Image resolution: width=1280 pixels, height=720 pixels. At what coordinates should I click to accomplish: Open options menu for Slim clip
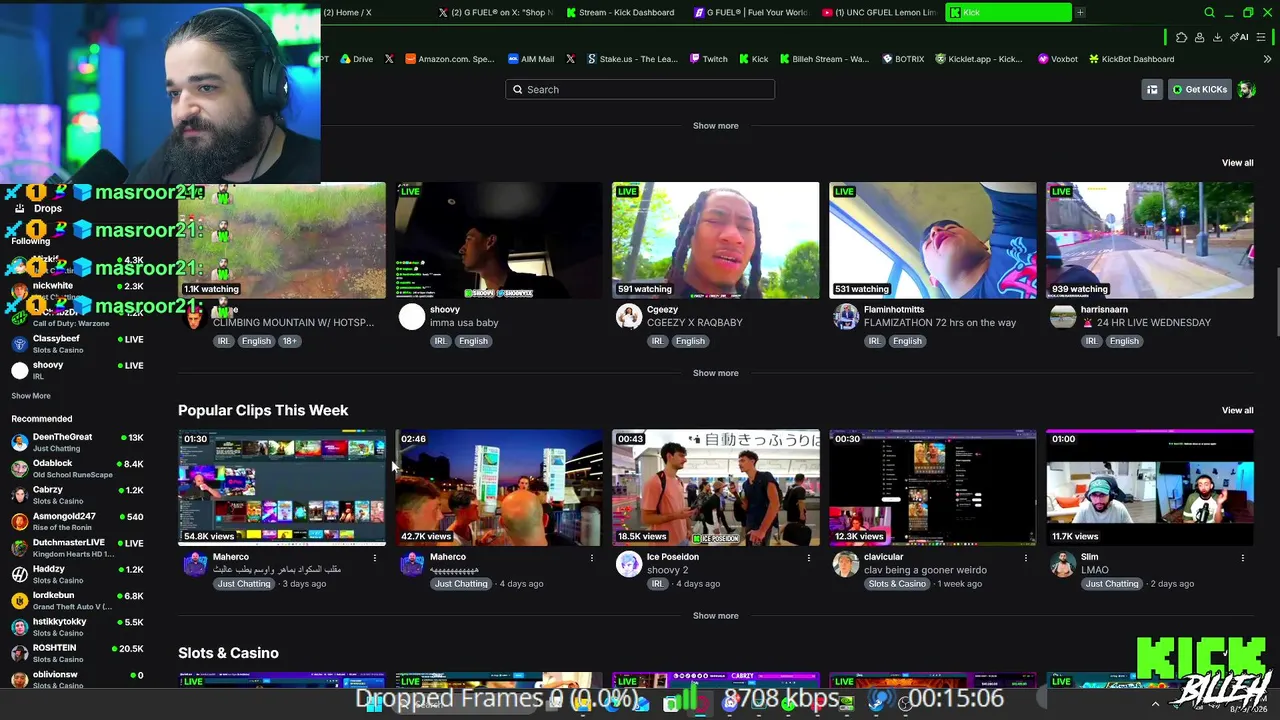click(x=1243, y=558)
